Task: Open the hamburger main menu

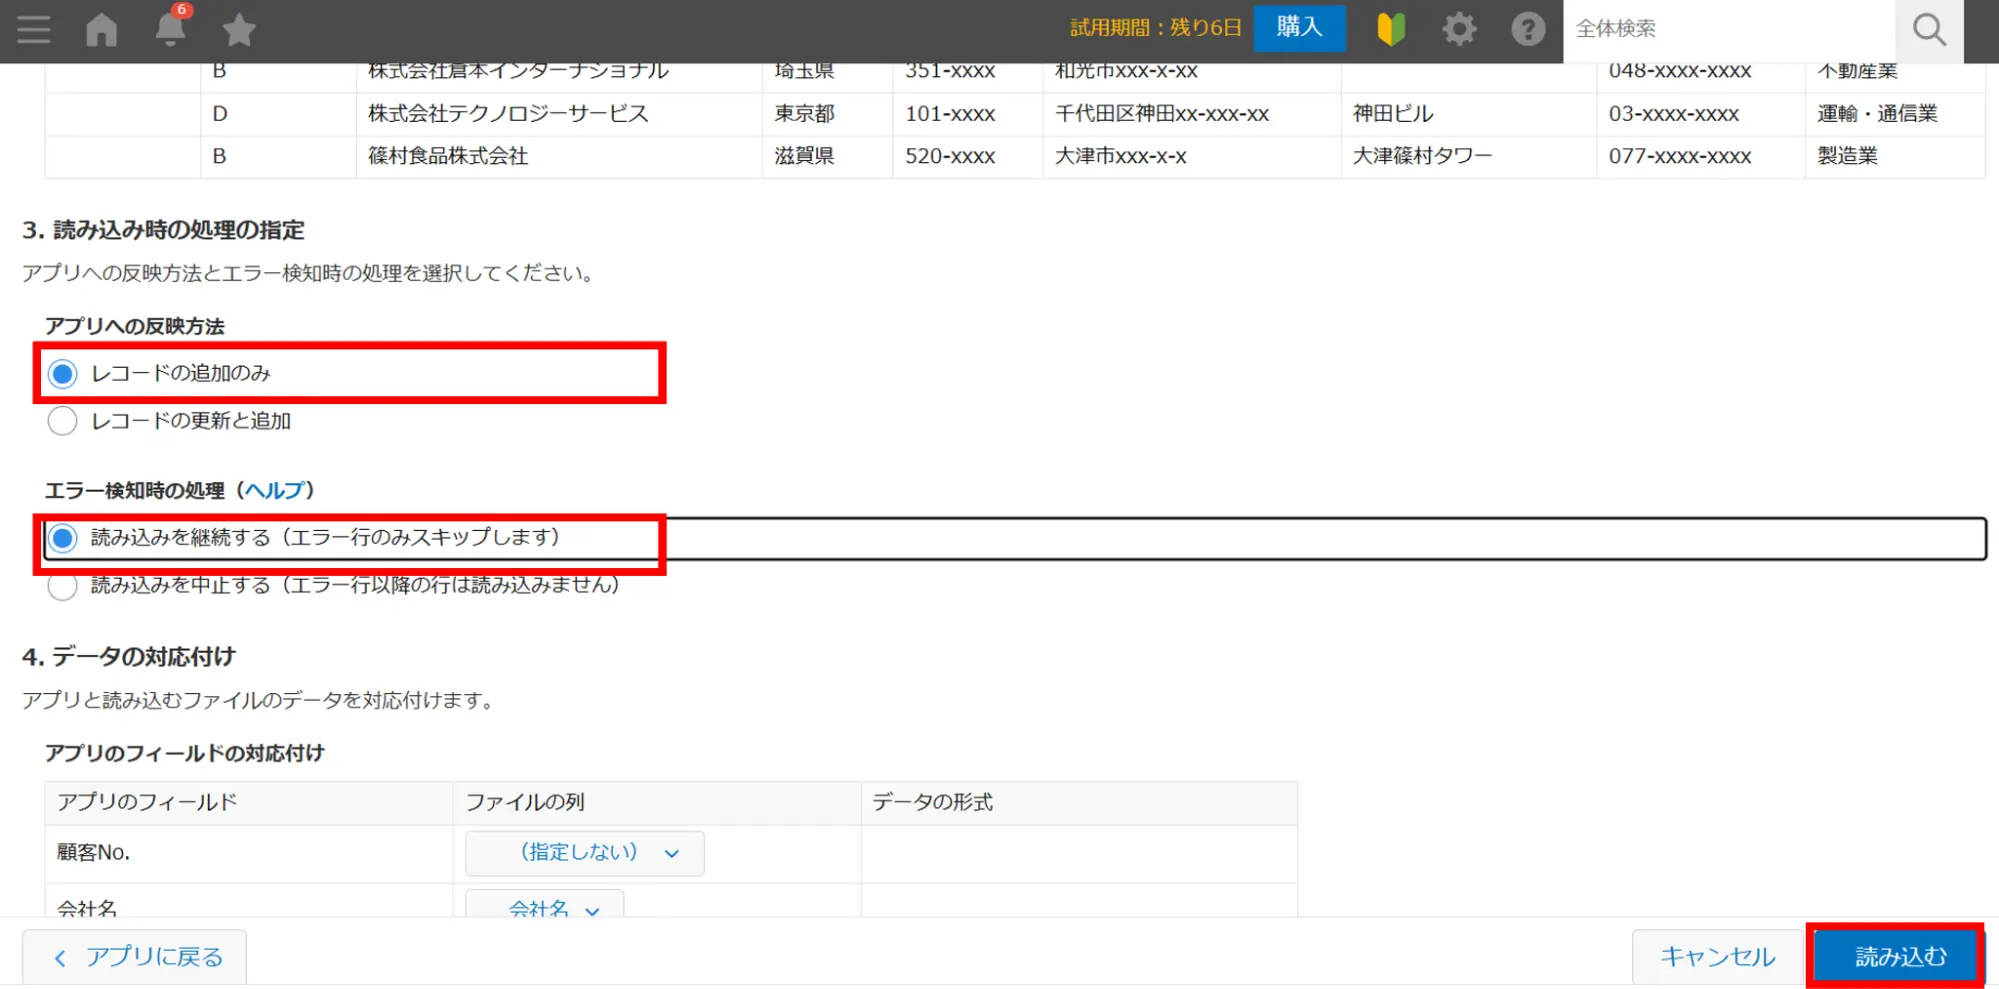Action: pos(33,29)
